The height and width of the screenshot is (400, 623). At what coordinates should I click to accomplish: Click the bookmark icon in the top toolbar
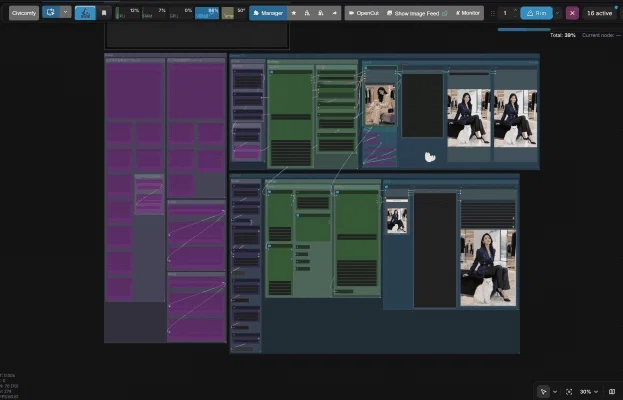coord(104,13)
